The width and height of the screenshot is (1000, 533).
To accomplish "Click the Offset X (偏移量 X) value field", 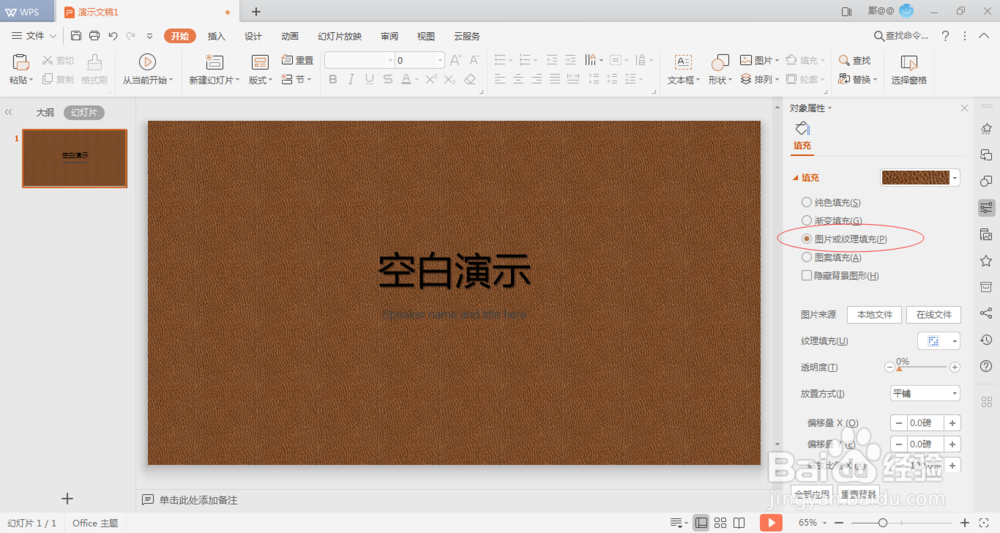I will point(925,423).
